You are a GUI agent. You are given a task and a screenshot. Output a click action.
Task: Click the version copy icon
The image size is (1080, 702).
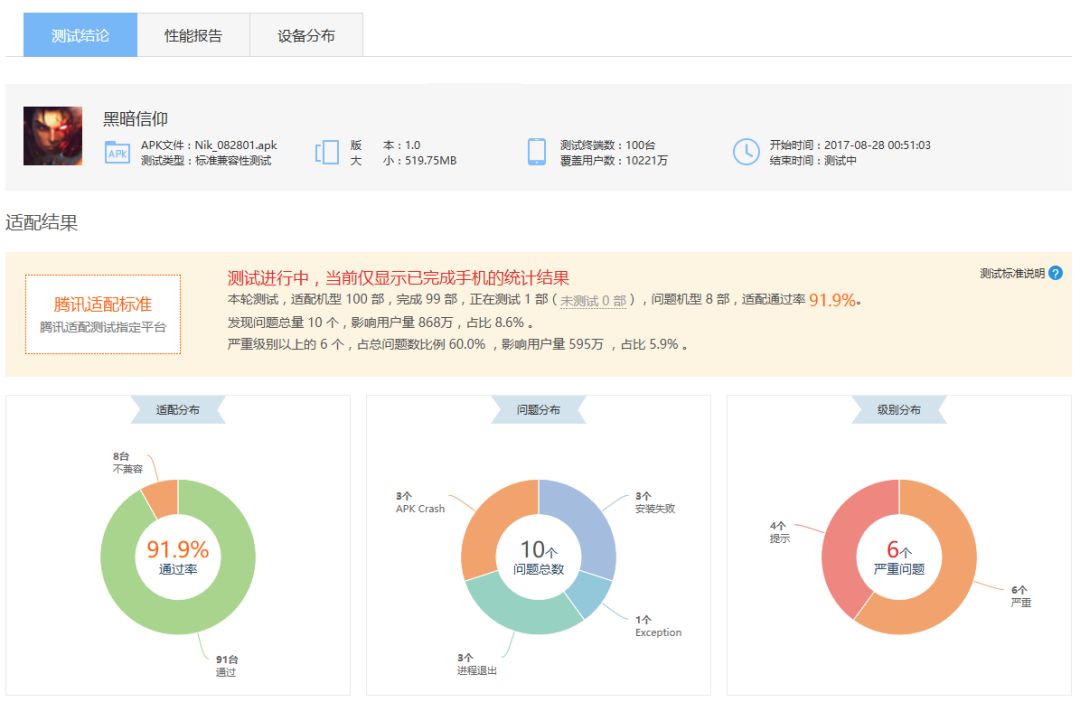[327, 153]
